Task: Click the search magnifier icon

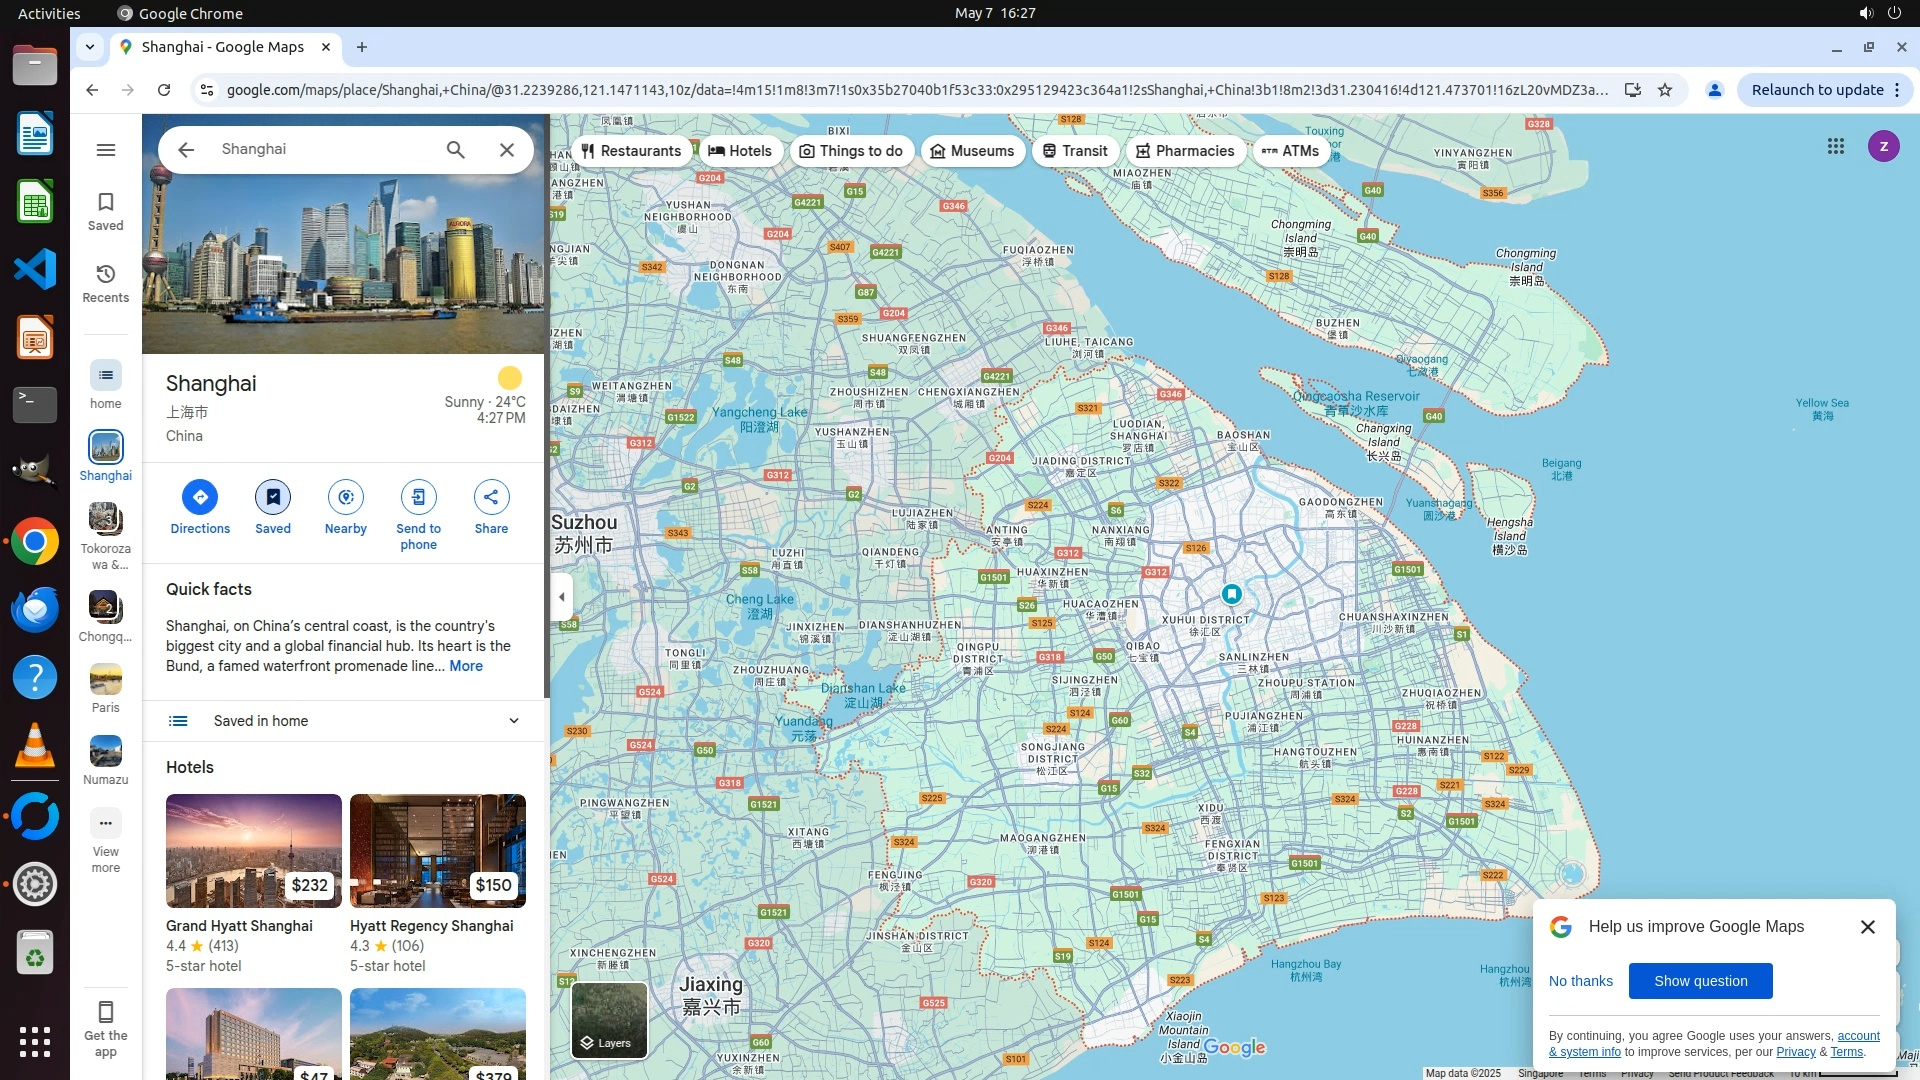Action: tap(456, 150)
